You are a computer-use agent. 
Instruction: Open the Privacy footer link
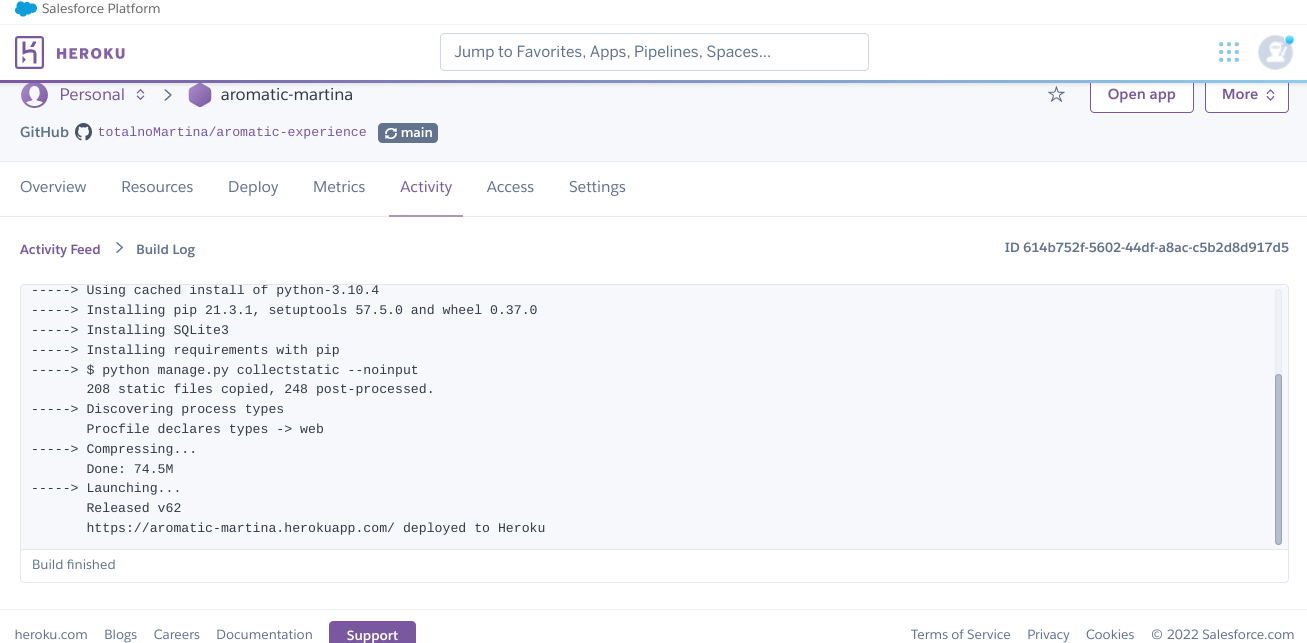pos(1048,634)
